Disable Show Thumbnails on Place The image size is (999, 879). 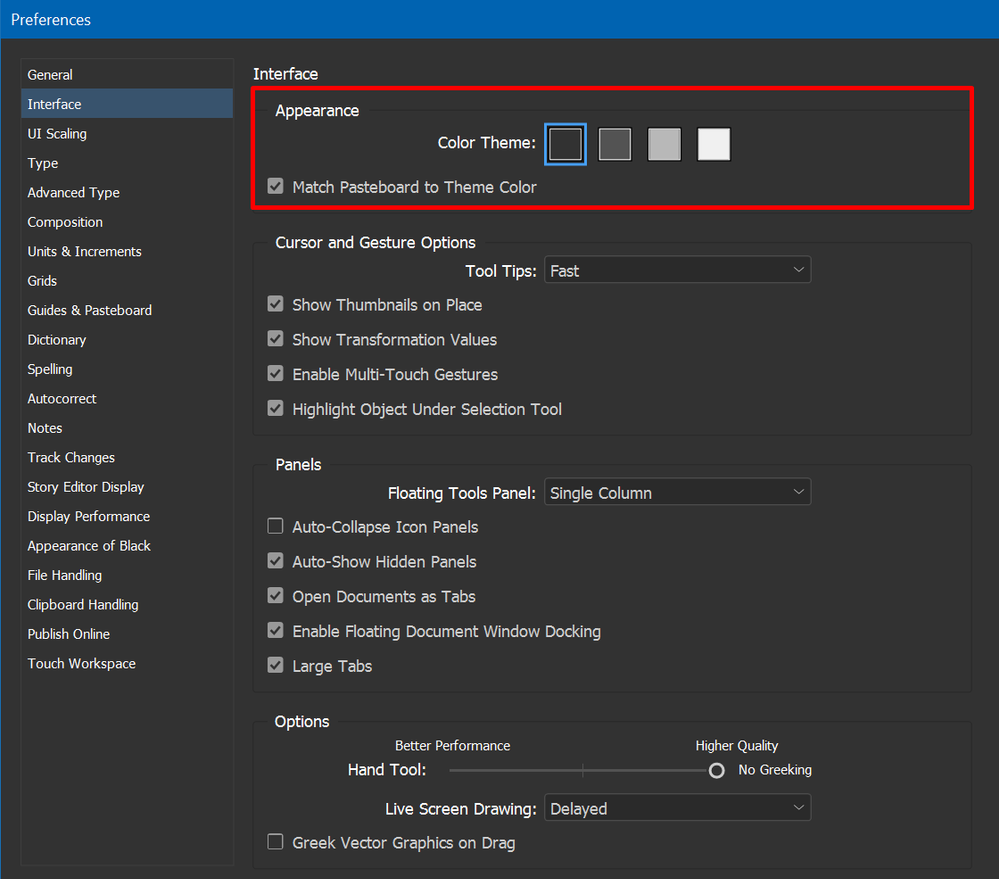coord(276,305)
